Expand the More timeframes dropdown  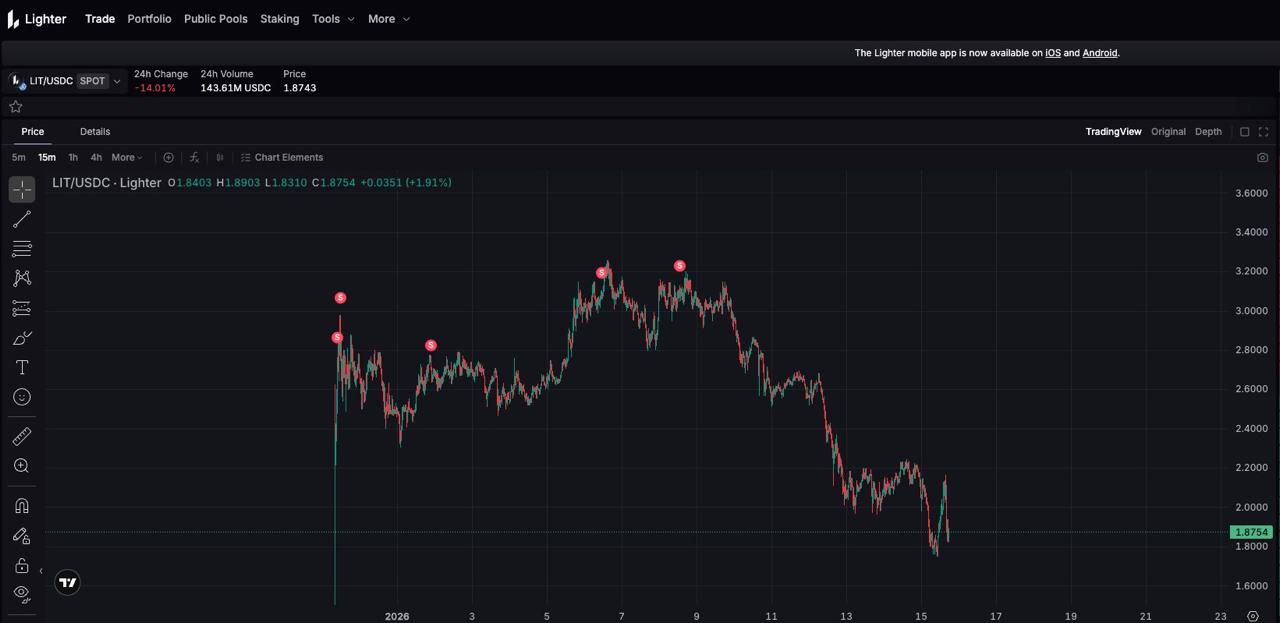[x=127, y=158]
